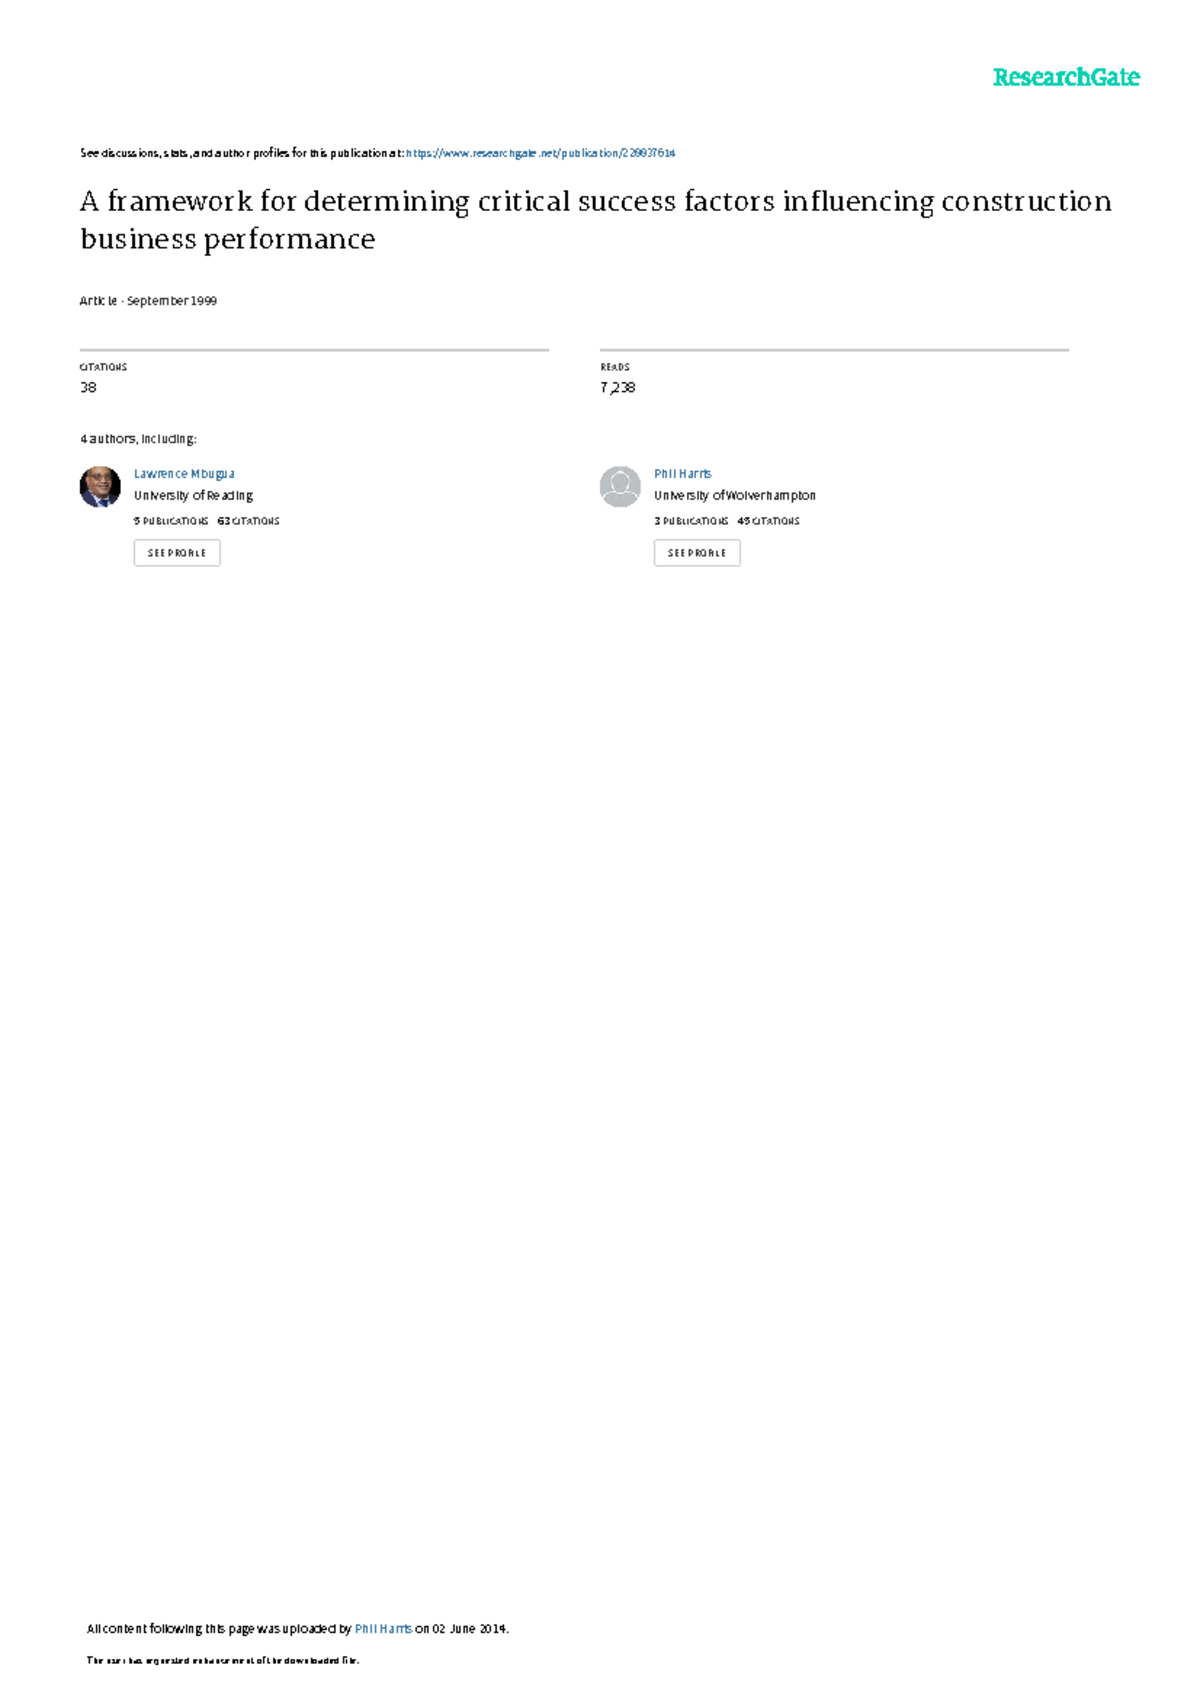Click the '4 authors, including' label

coord(138,439)
